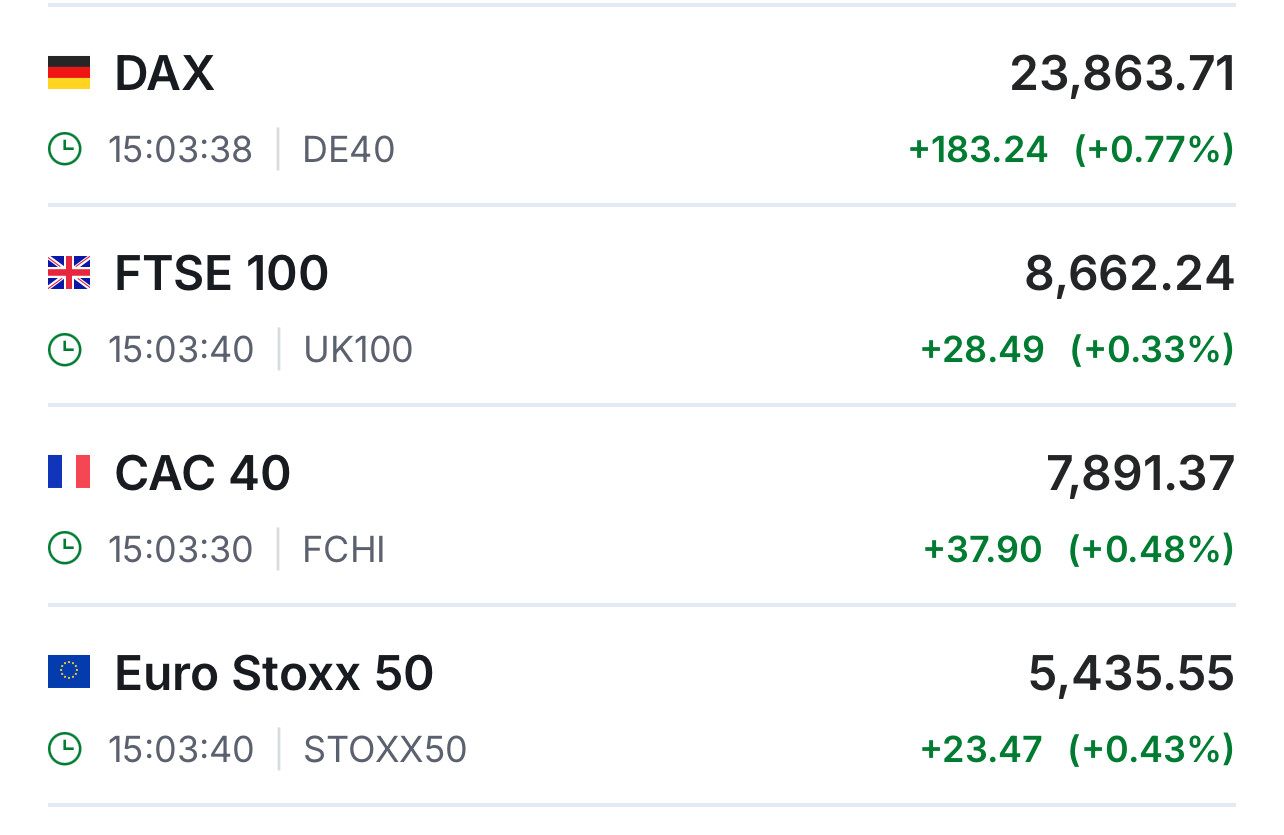Click the DE40 ticker symbol
Image resolution: width=1284 pixels, height=835 pixels.
coord(349,150)
